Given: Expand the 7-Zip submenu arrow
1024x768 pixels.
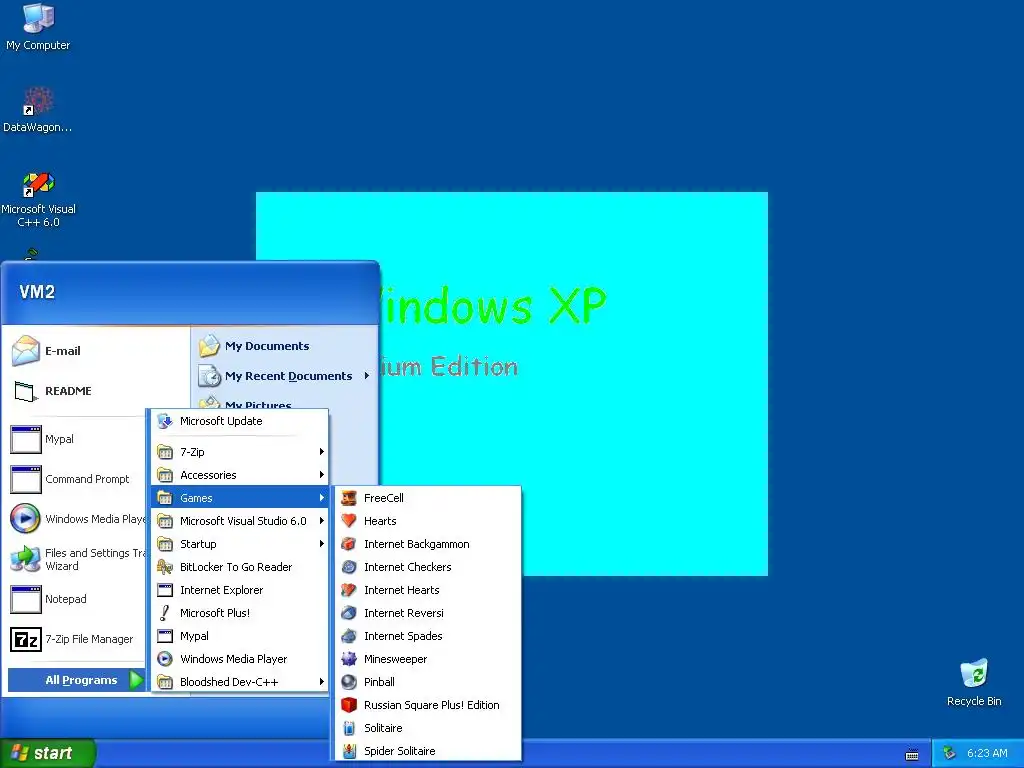Looking at the screenshot, I should pos(321,451).
